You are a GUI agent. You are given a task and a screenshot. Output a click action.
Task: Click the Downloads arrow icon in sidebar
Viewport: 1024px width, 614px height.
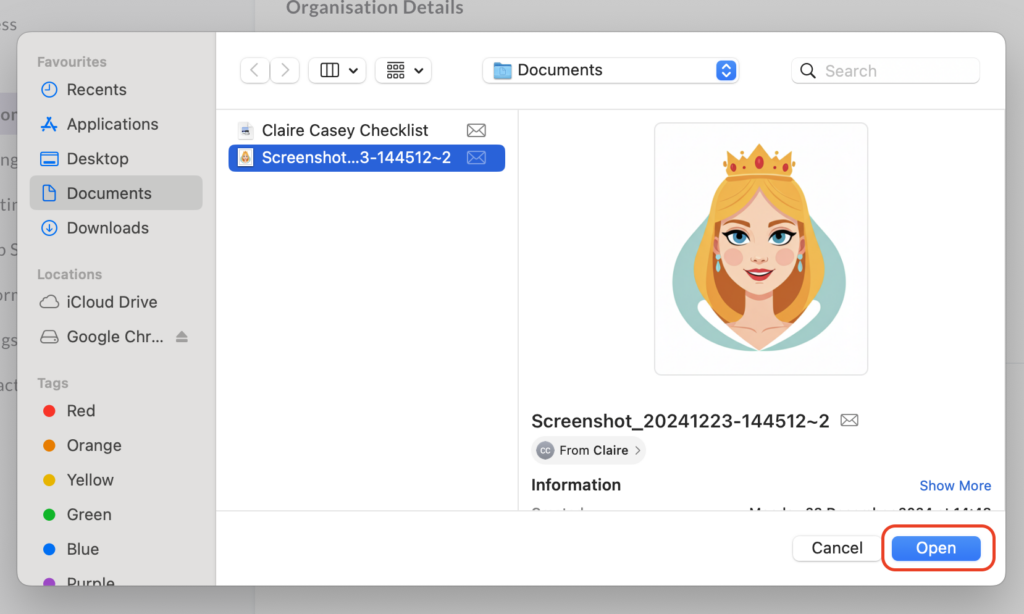(x=49, y=228)
